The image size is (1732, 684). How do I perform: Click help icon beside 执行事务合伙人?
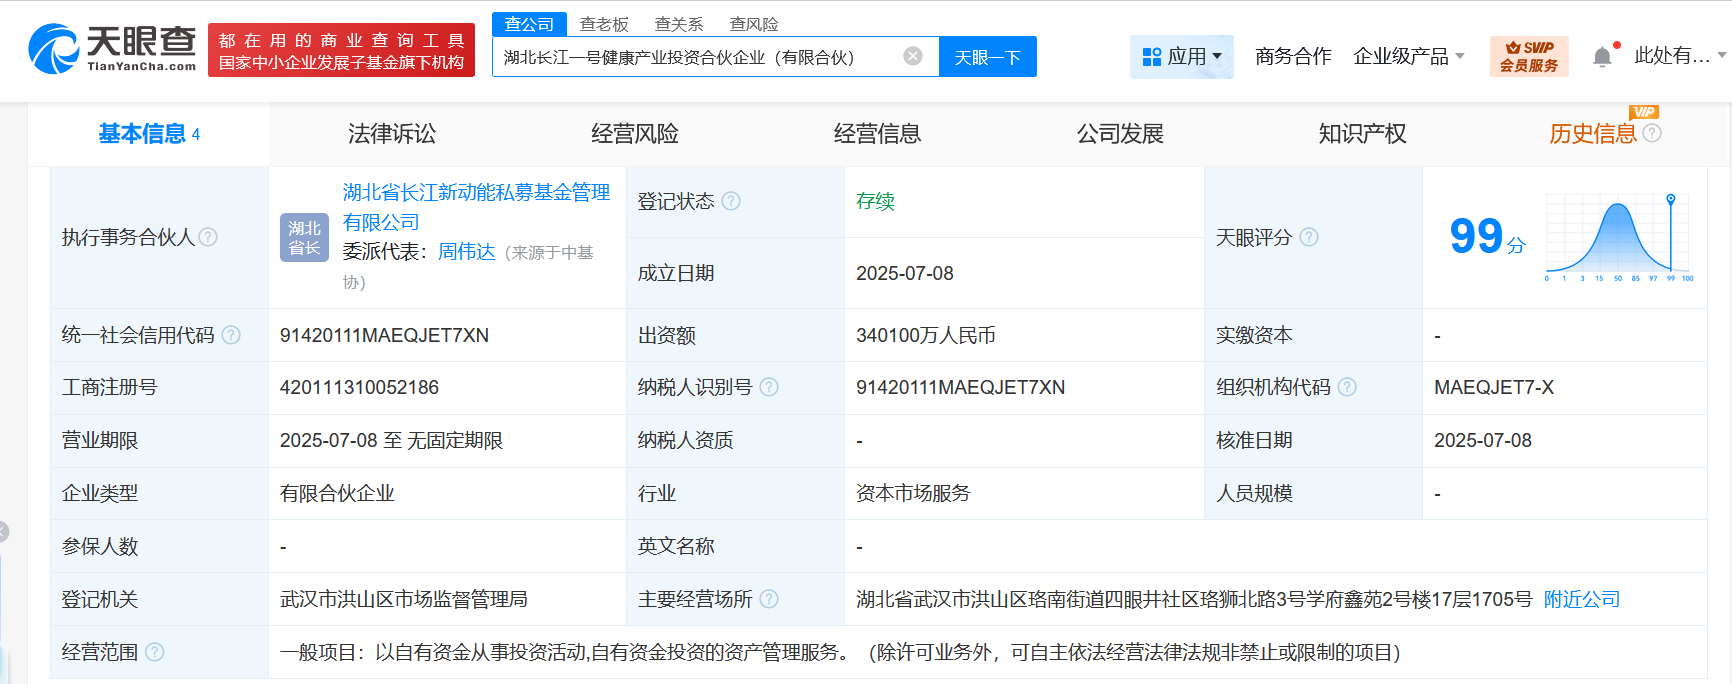pos(208,237)
